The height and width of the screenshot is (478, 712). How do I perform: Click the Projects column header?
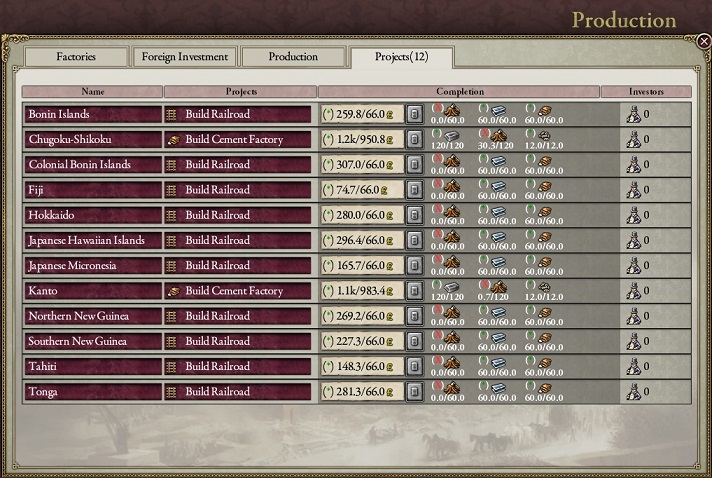pos(240,92)
